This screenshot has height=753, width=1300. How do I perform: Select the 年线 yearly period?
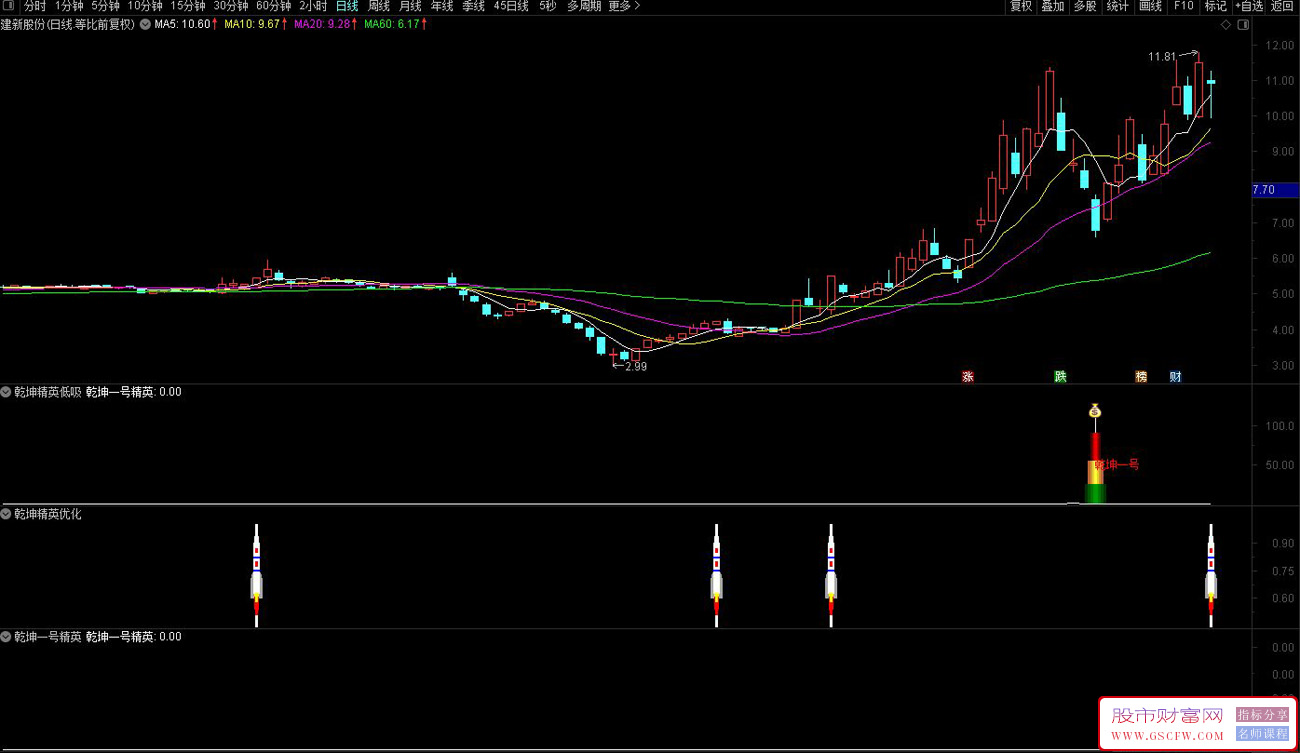pyautogui.click(x=442, y=6)
